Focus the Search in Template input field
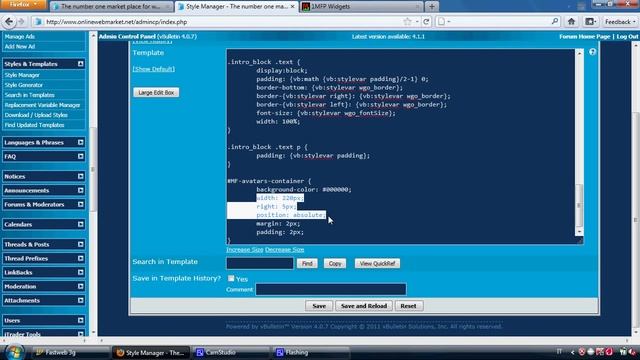The image size is (640, 360). coord(260,263)
